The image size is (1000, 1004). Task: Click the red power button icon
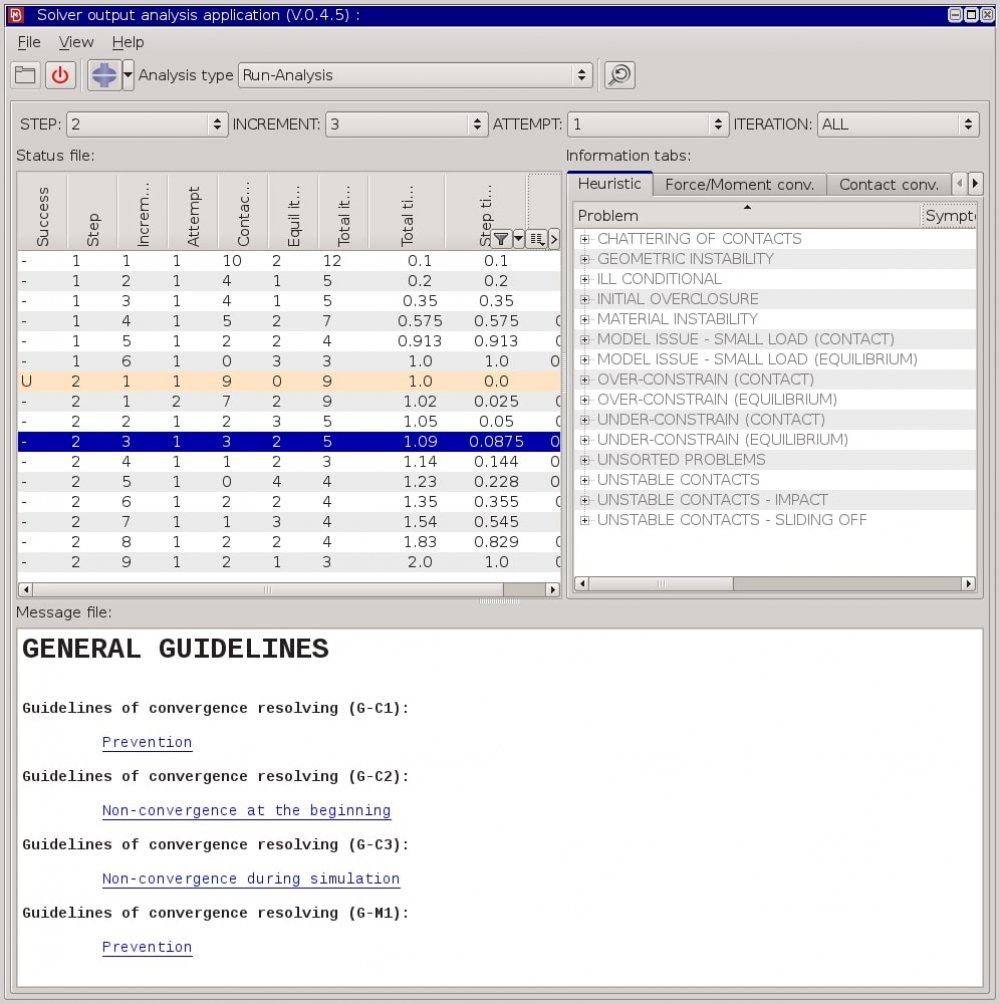60,75
